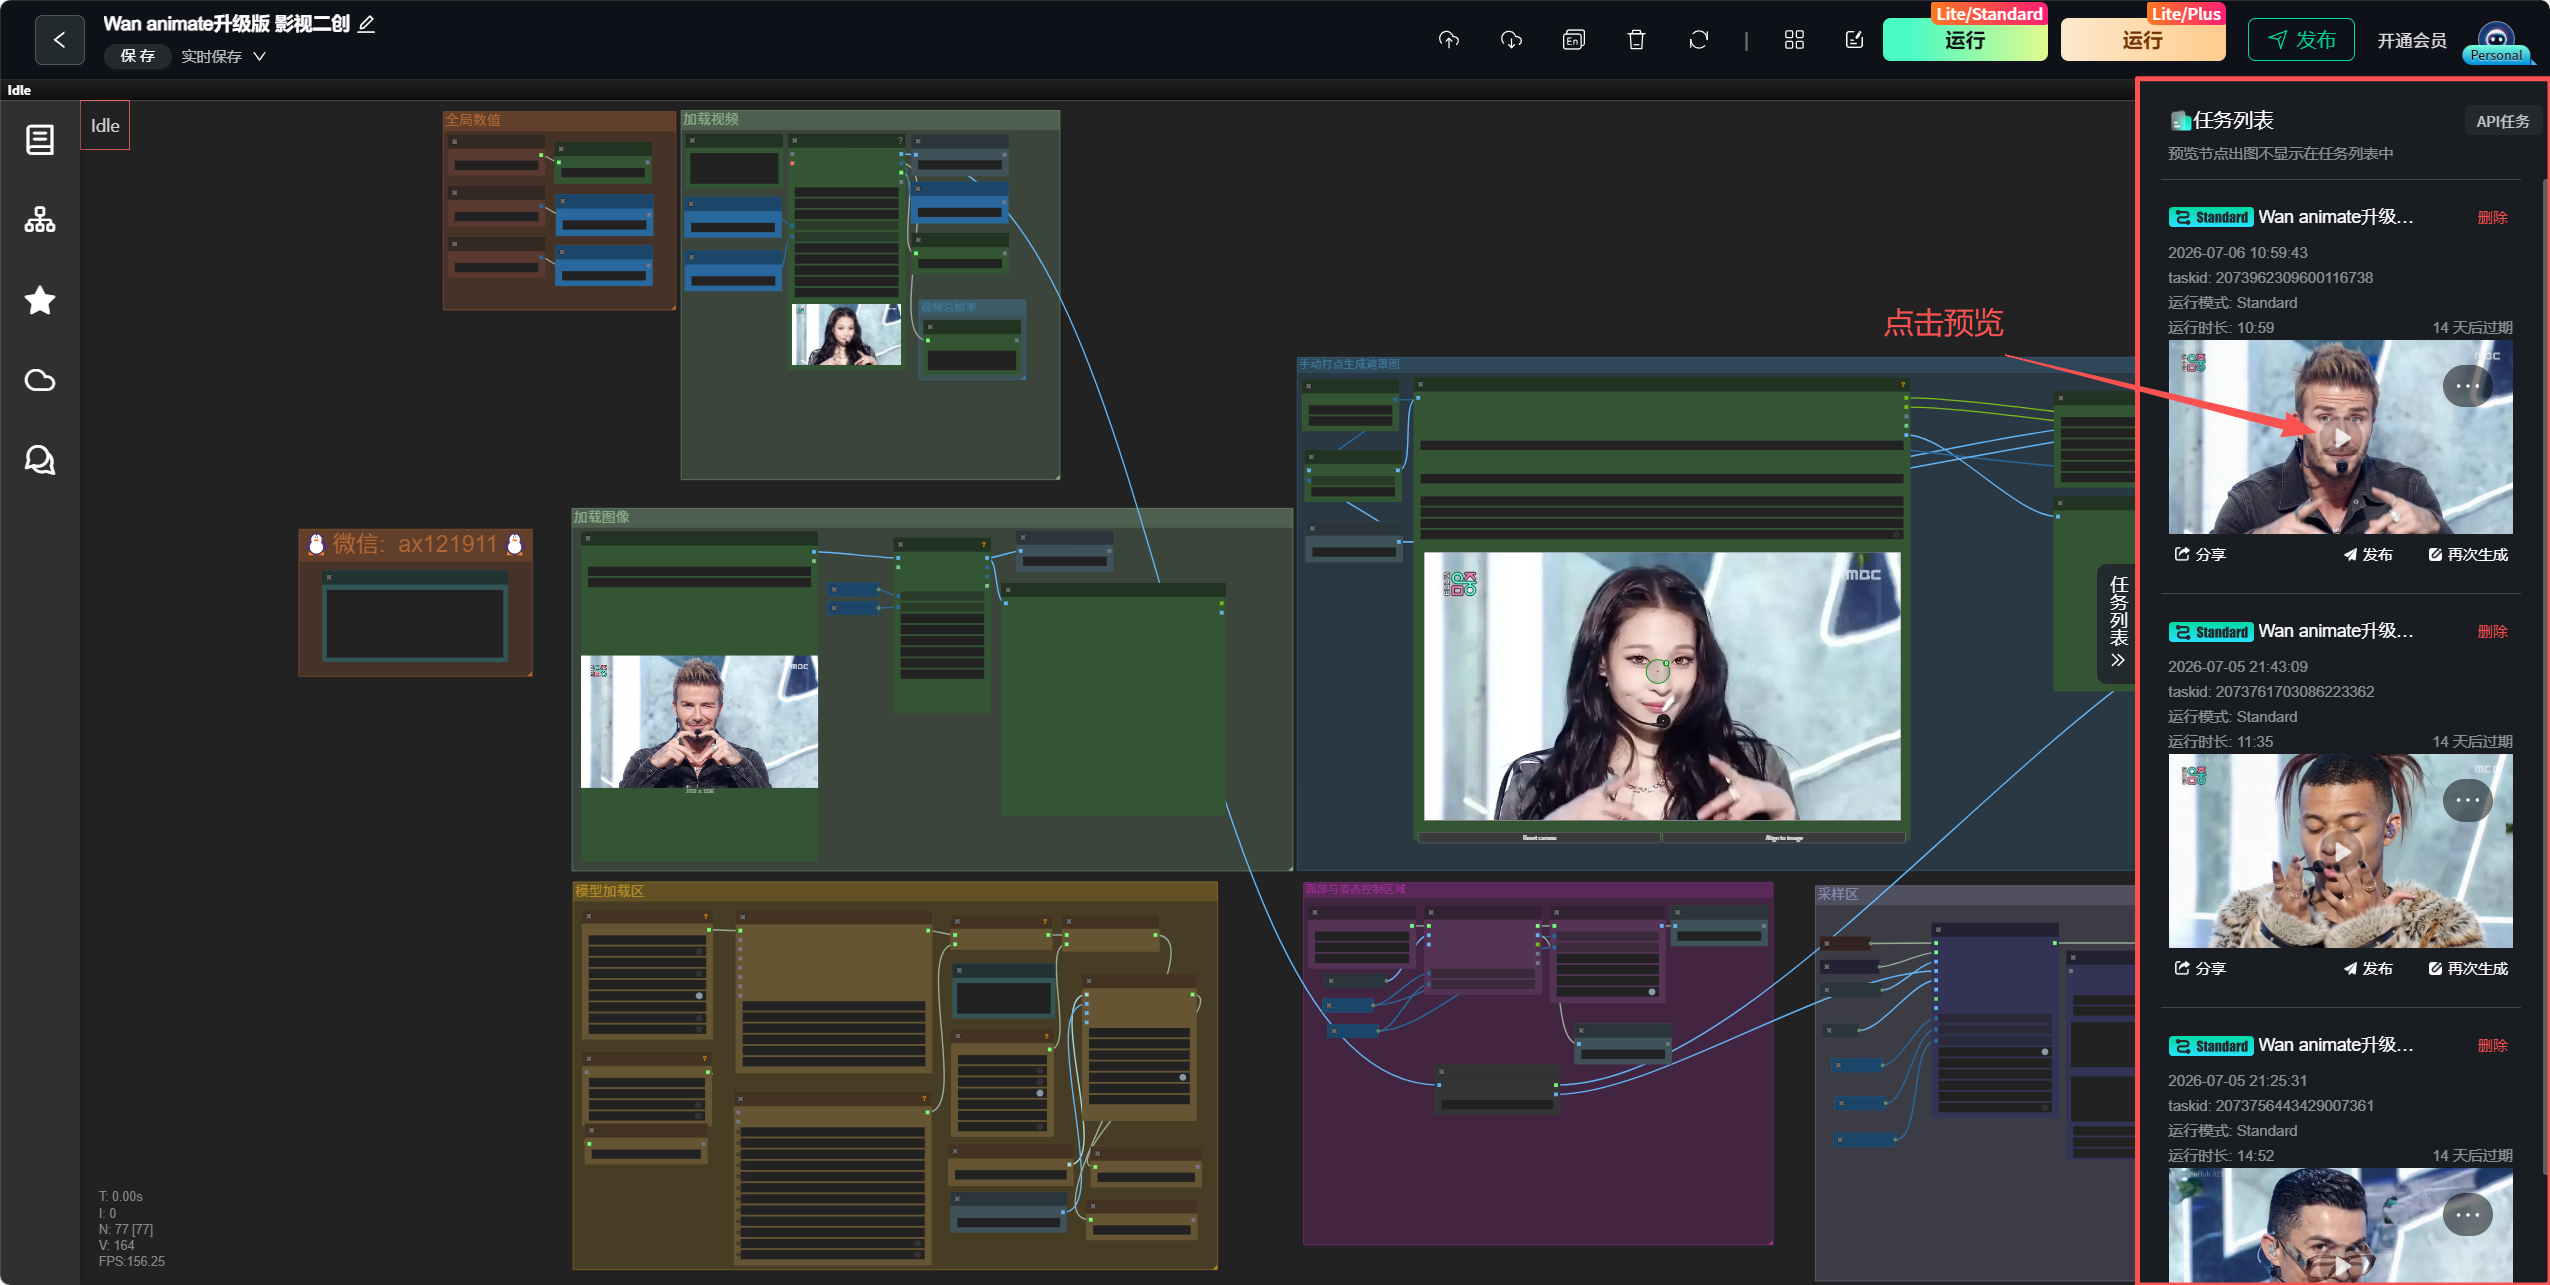This screenshot has width=2550, height=1285.
Task: Click the trash delete icon in toolbar
Action: click(1636, 40)
